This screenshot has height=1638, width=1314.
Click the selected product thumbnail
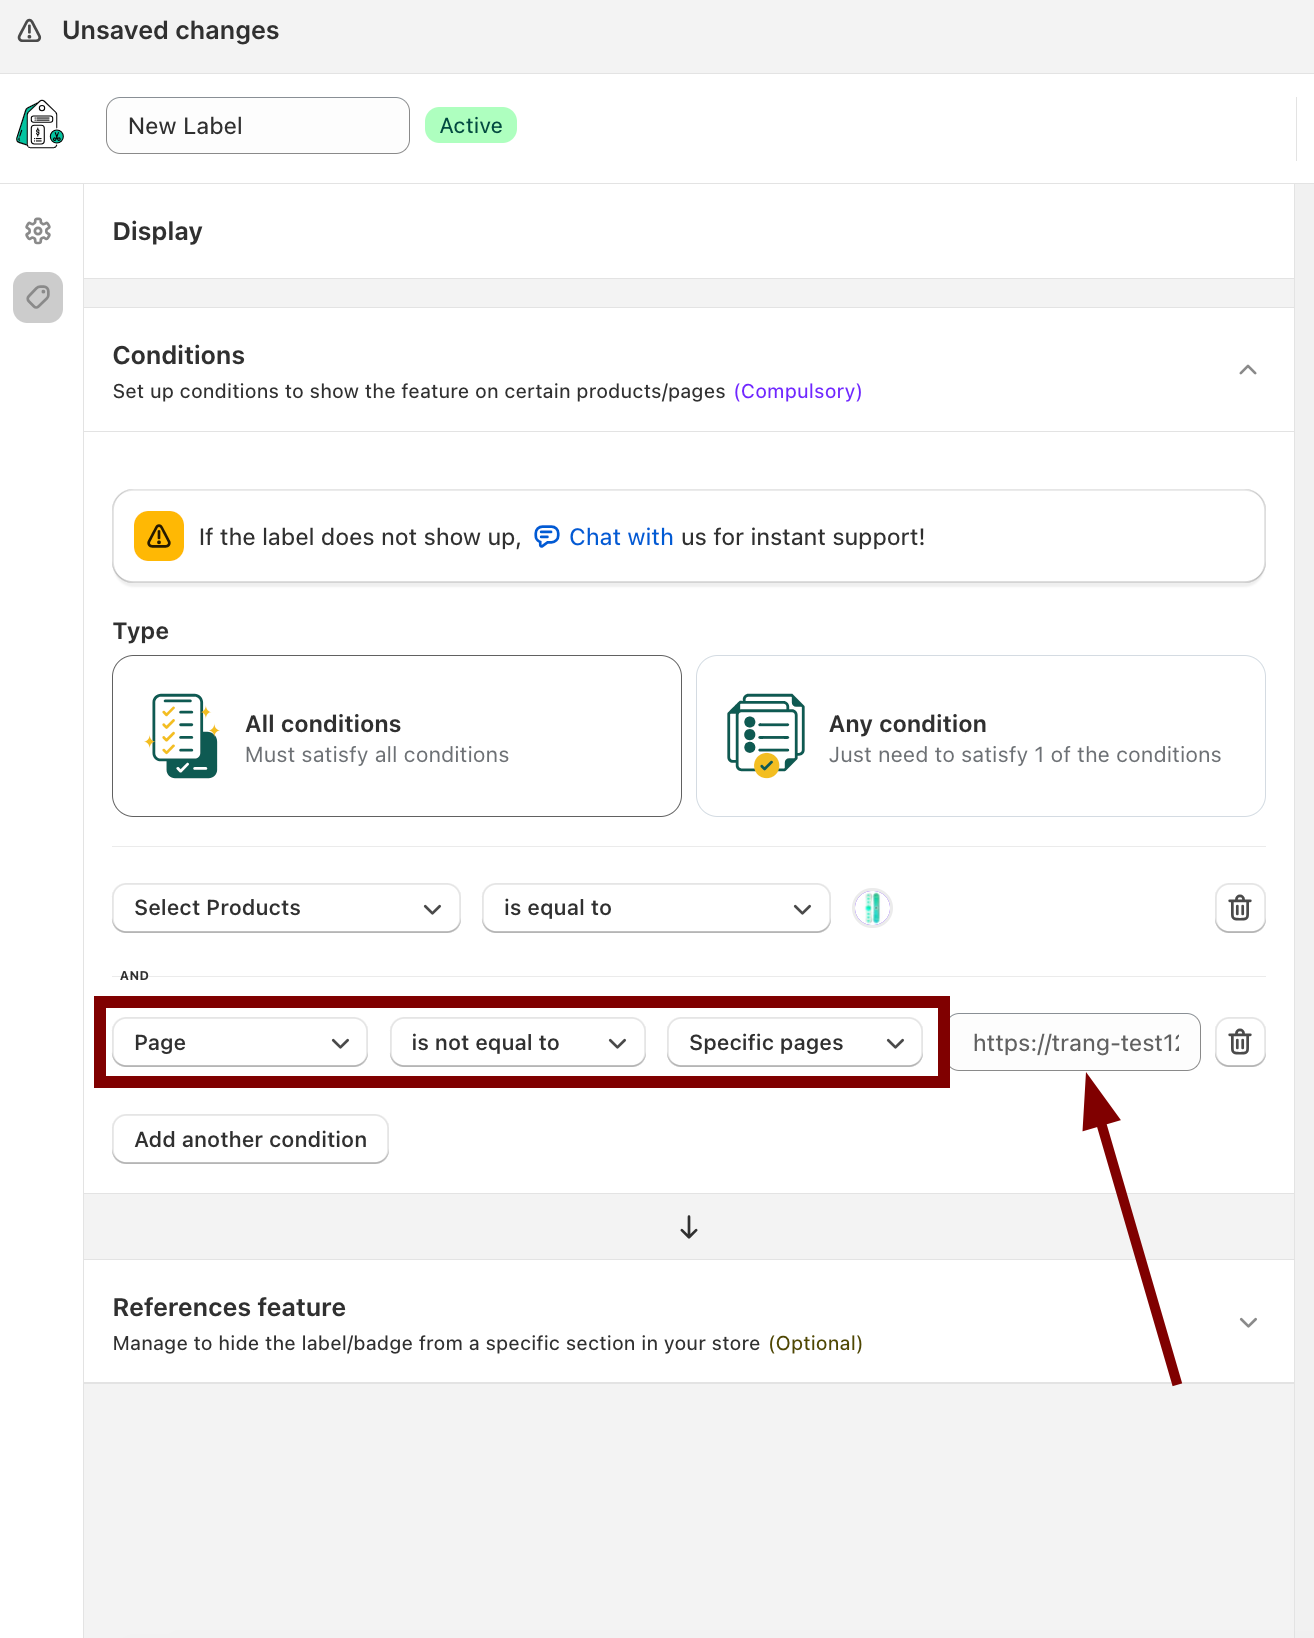pos(872,908)
